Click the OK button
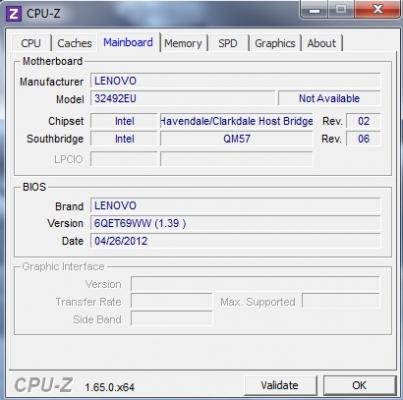This screenshot has height=400, width=403. pyautogui.click(x=359, y=385)
